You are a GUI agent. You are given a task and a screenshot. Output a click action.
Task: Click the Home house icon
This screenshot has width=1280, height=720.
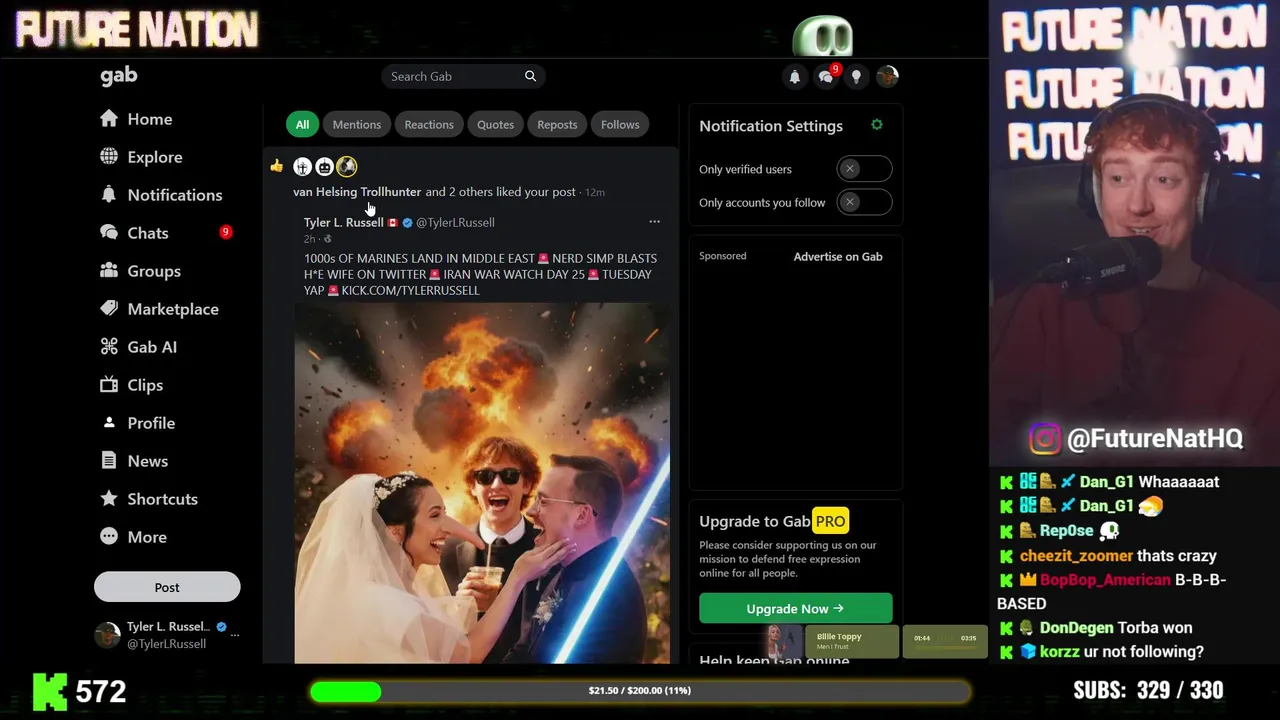pos(109,118)
